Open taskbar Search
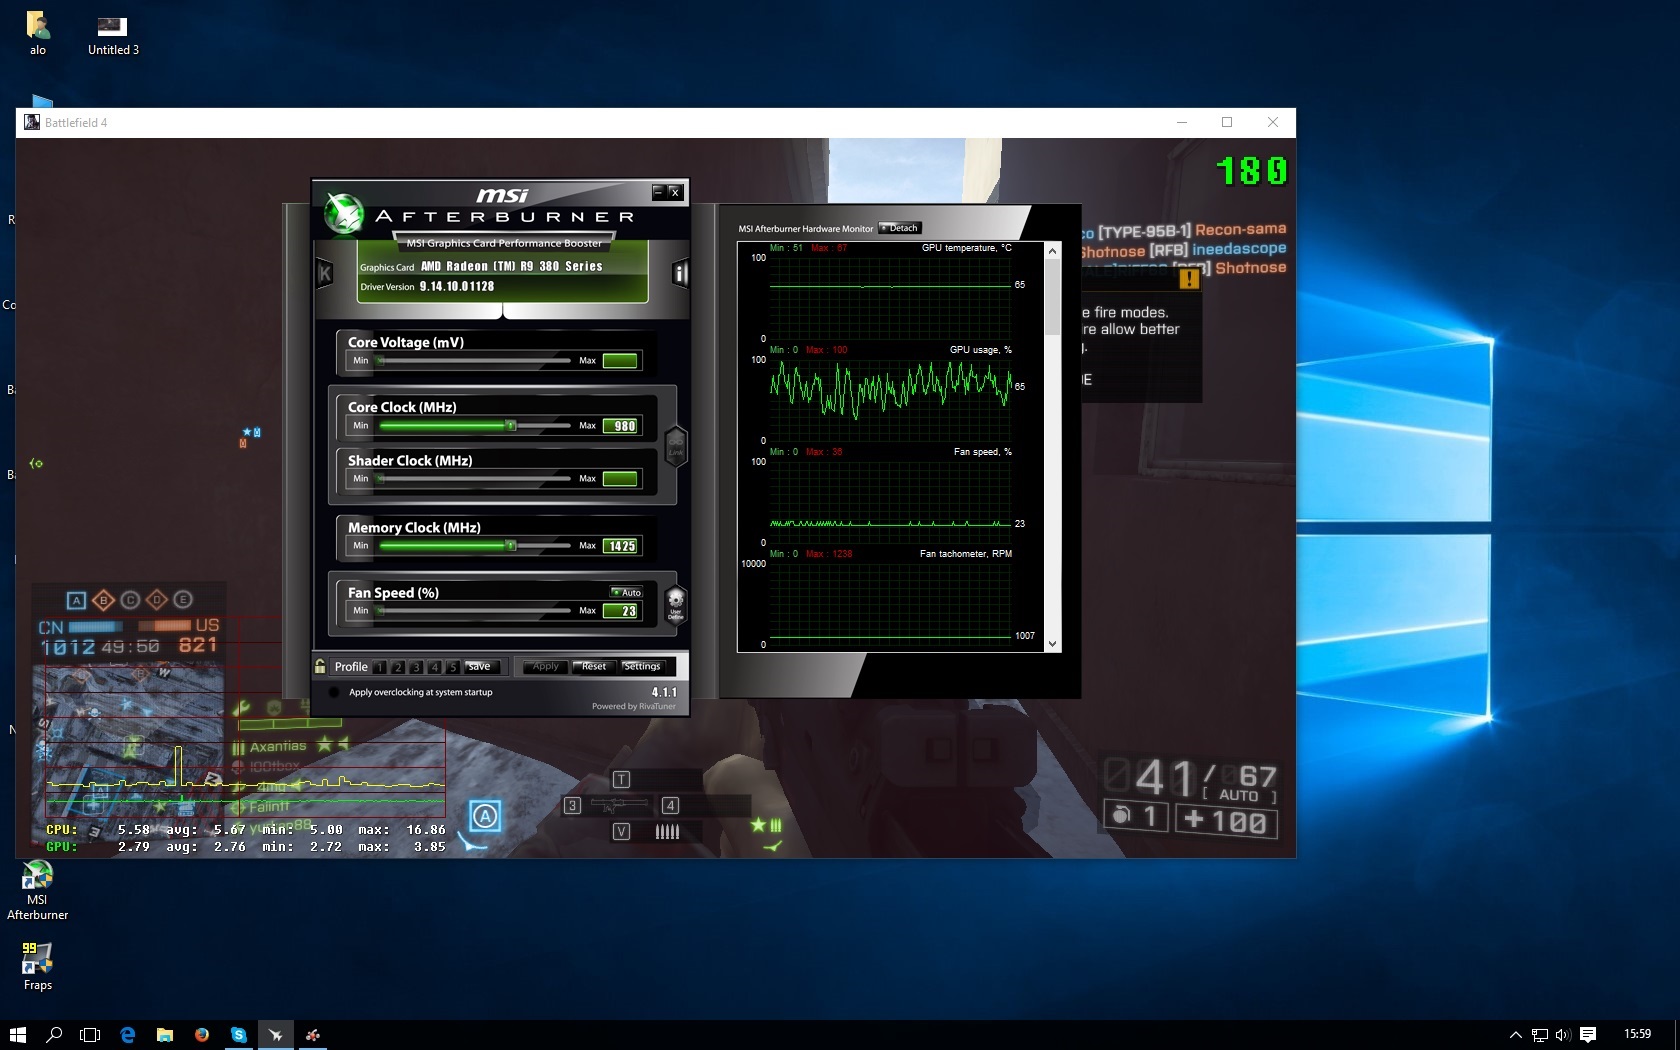The height and width of the screenshot is (1050, 1680). [54, 1035]
